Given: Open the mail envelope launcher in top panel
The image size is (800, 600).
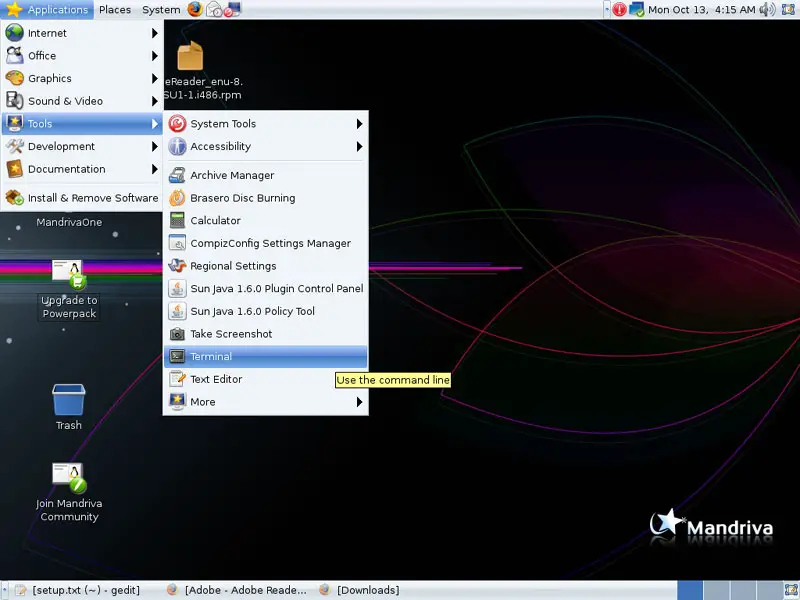Looking at the screenshot, I should pyautogui.click(x=214, y=9).
